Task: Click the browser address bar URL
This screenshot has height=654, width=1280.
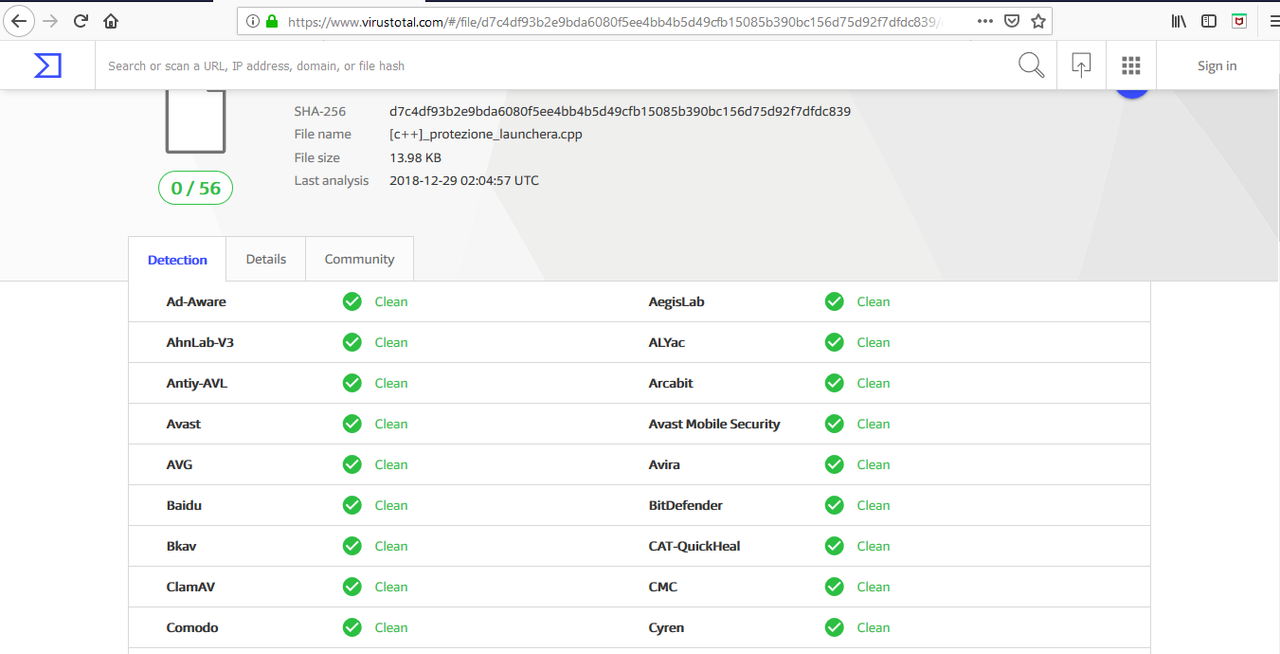Action: (x=613, y=21)
